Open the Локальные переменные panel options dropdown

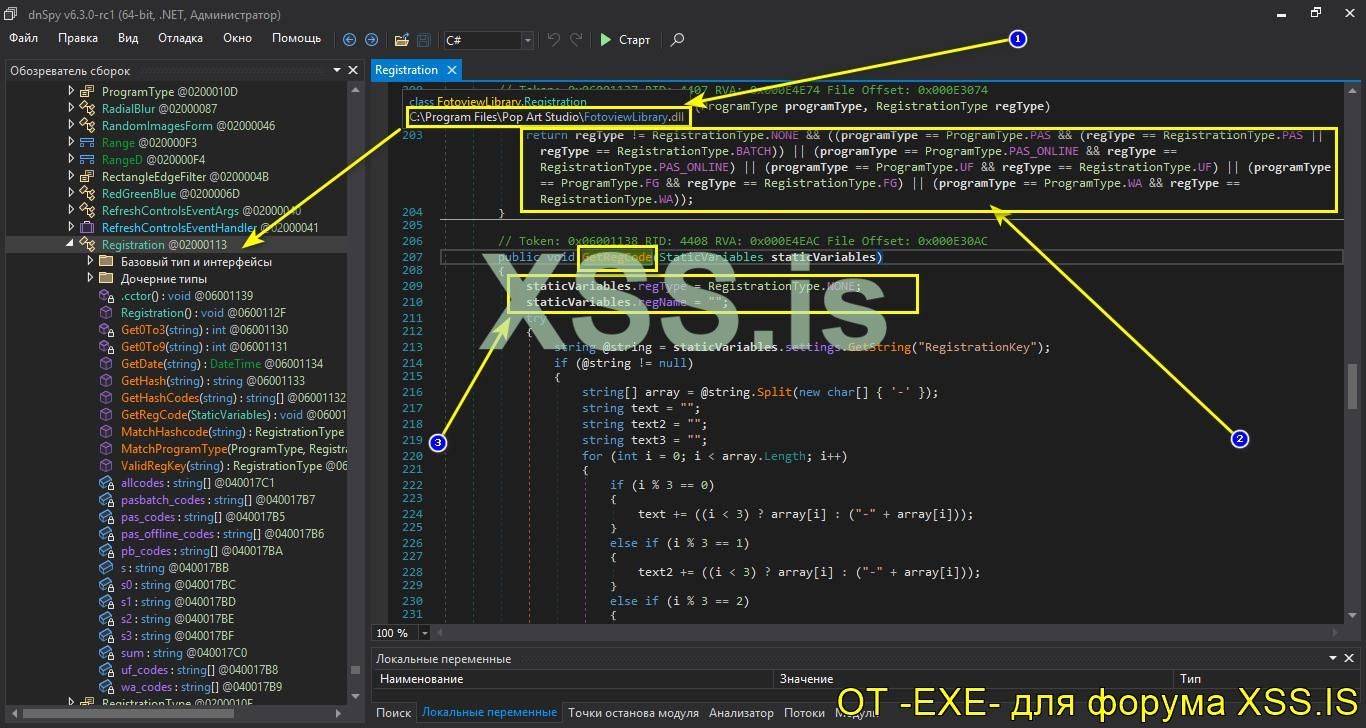tap(1334, 659)
